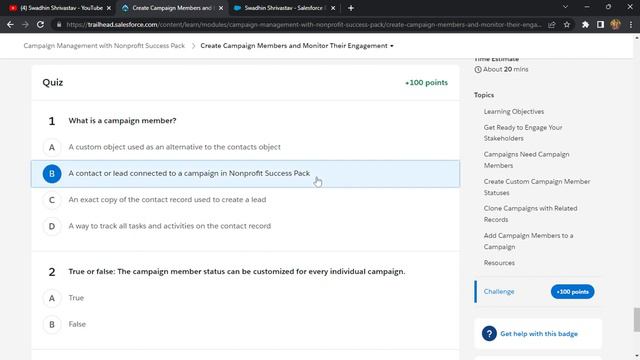Open Clone Campaigns with Related Records topic

click(530, 213)
